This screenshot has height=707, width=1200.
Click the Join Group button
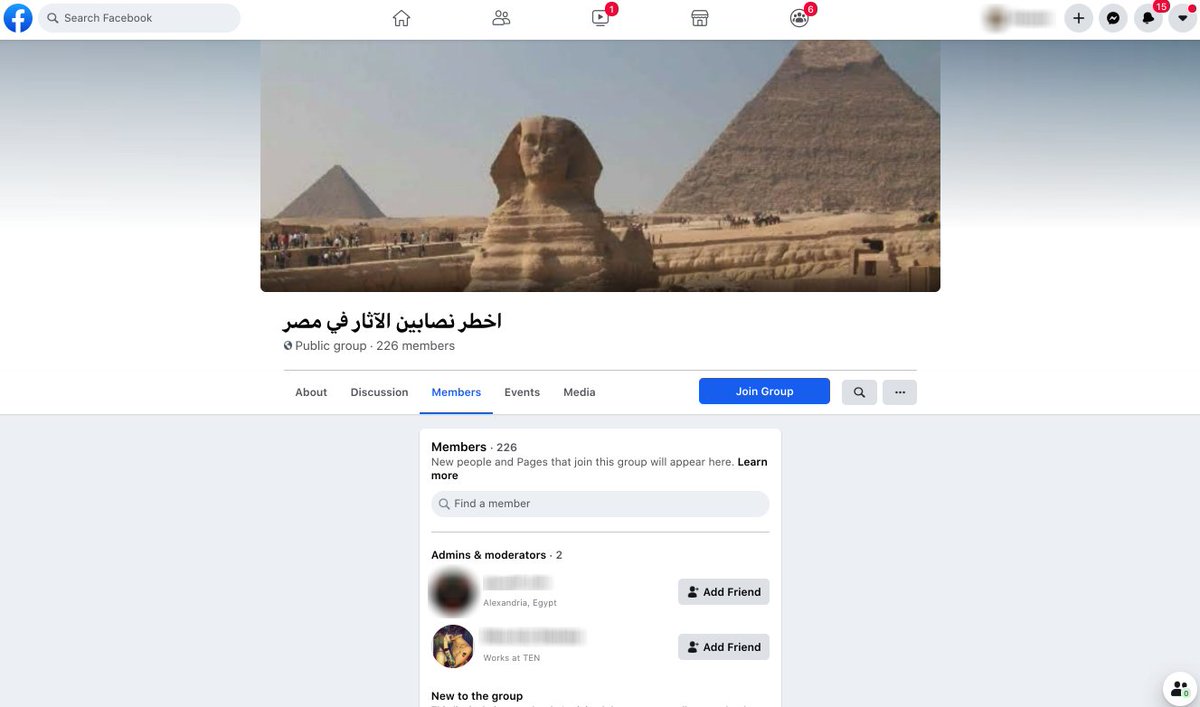coord(764,391)
